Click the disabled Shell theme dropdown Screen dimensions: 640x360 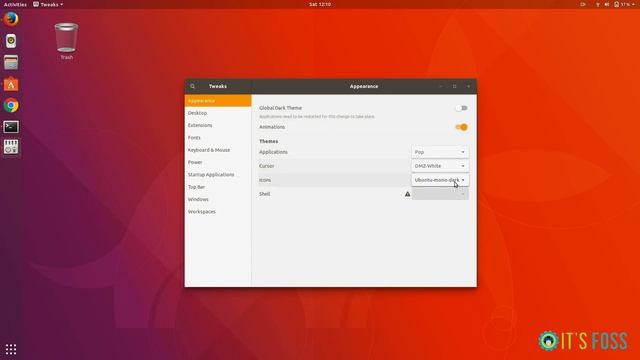pyautogui.click(x=440, y=194)
